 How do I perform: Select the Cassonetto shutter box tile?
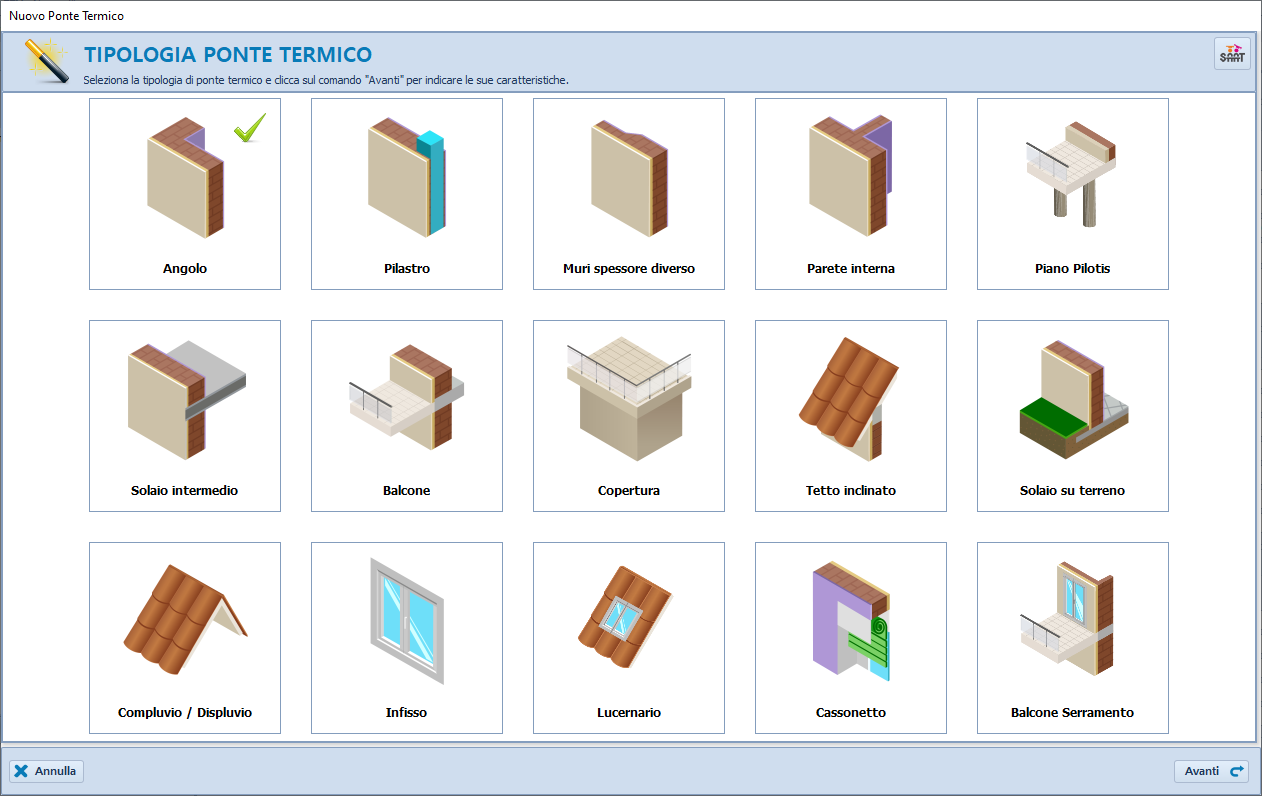851,638
